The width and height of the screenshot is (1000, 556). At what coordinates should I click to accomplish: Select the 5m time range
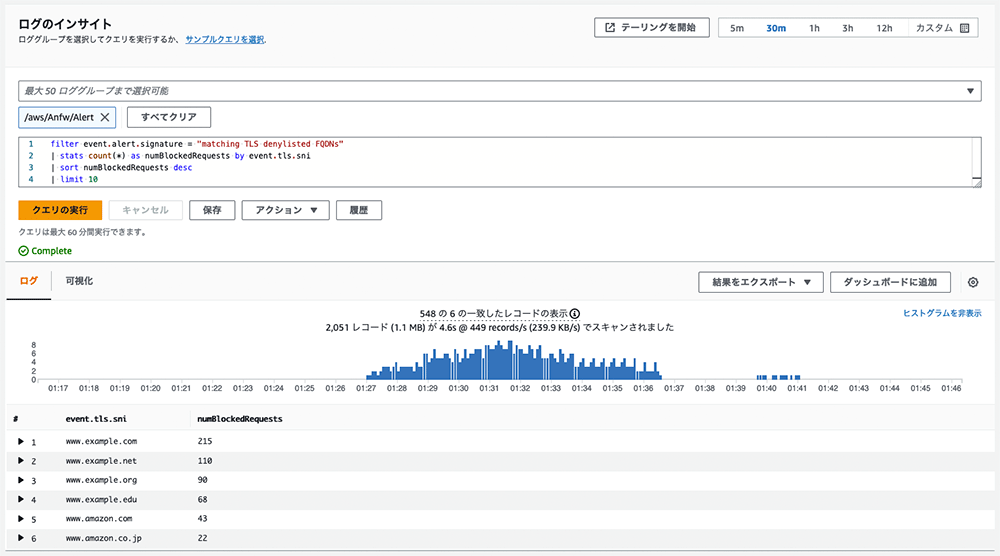(737, 28)
